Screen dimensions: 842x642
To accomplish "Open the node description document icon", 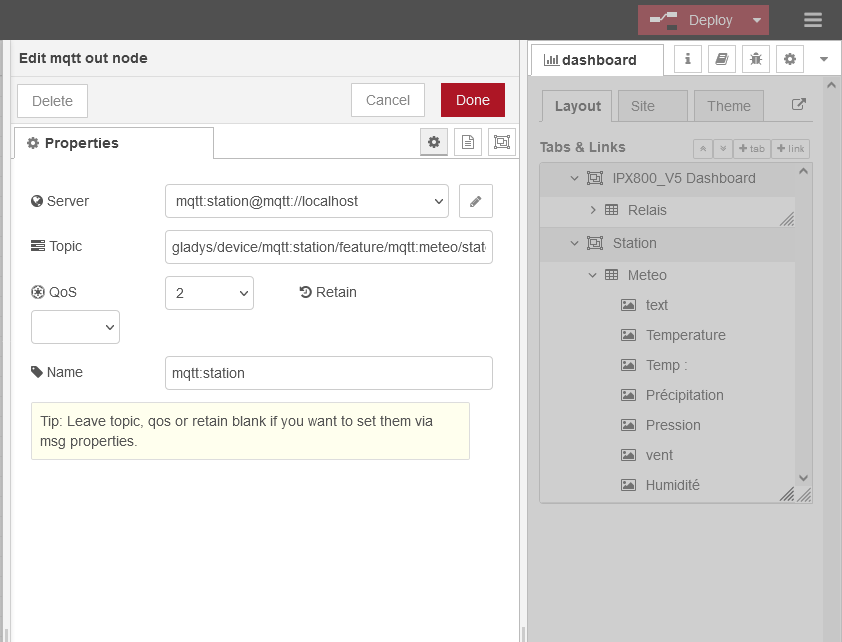I will pyautogui.click(x=467, y=143).
